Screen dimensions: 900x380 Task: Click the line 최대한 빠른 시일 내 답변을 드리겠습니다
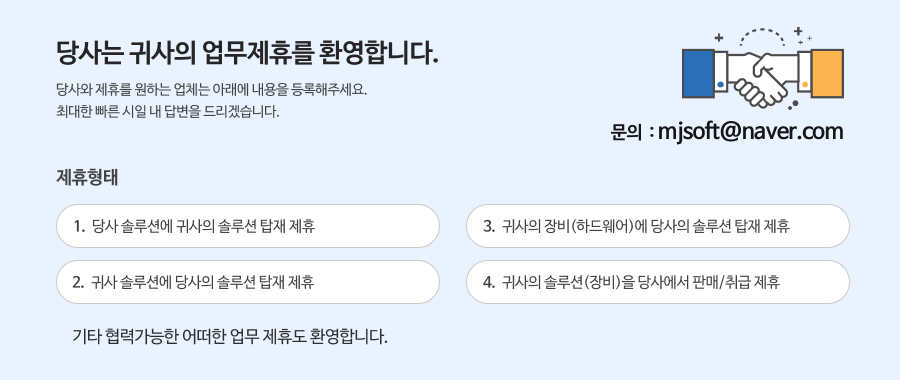tap(168, 111)
